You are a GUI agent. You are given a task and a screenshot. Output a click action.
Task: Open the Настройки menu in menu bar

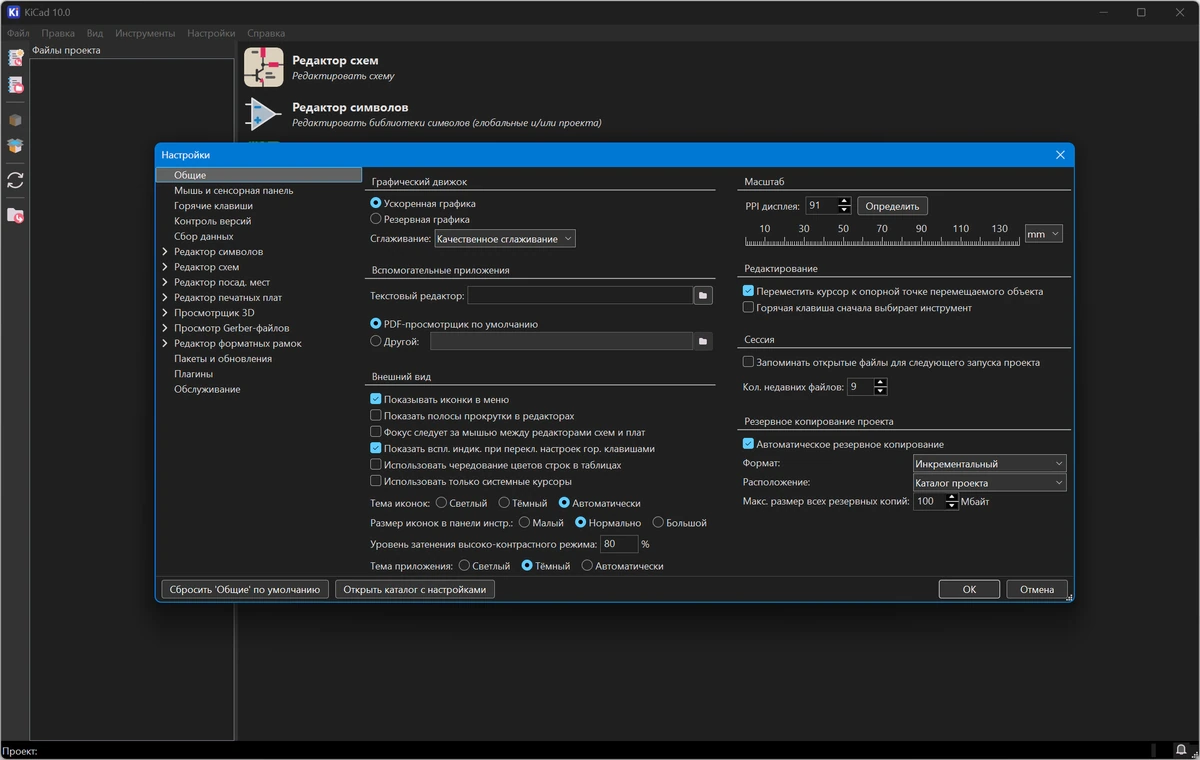pos(211,33)
